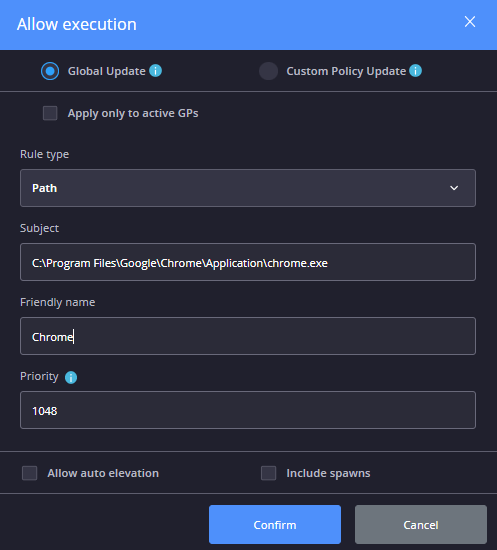Click the Include spawns label text
Viewport: 497px width, 550px height.
[328, 473]
